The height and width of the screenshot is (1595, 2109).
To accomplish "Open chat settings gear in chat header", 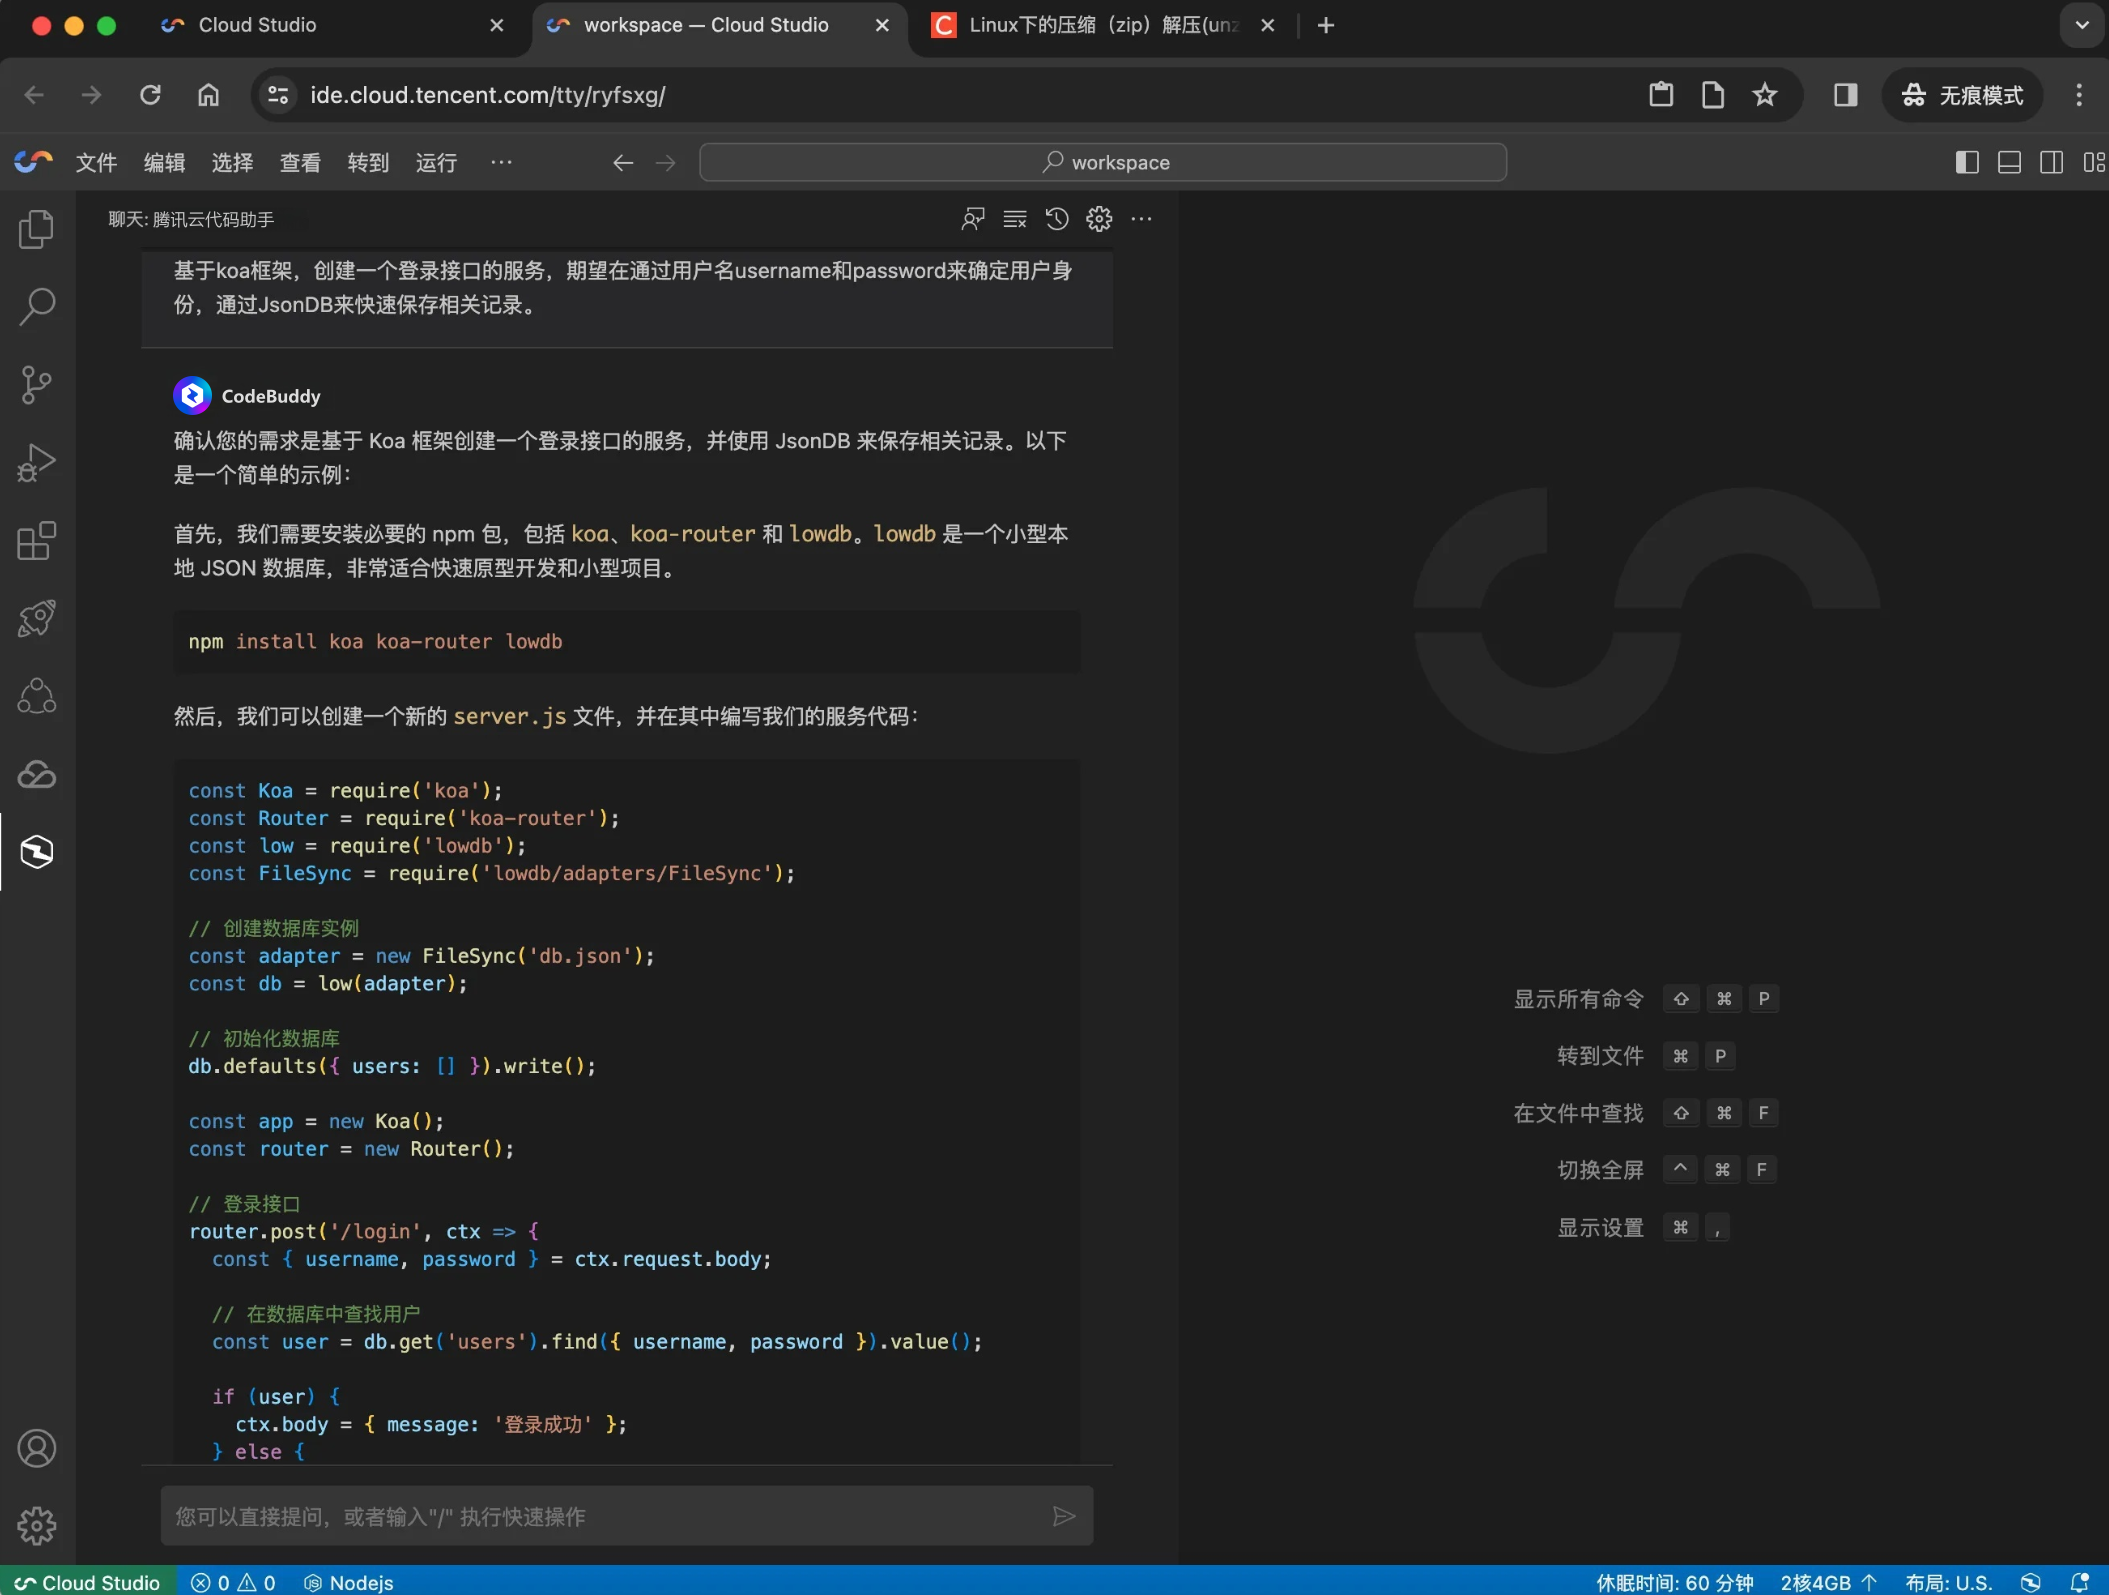I will tap(1099, 219).
